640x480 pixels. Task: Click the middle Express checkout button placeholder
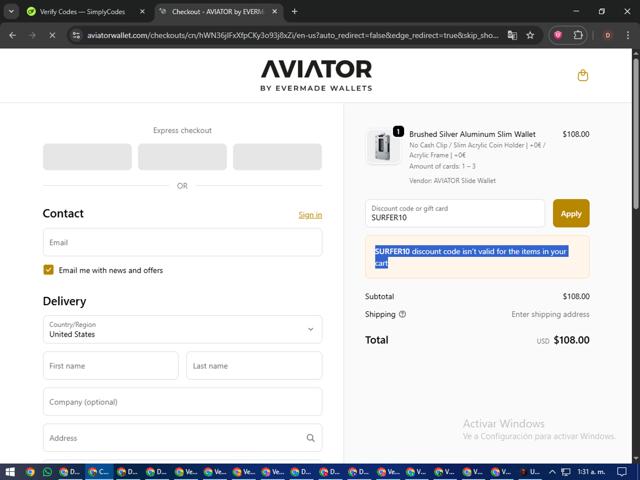coord(182,157)
